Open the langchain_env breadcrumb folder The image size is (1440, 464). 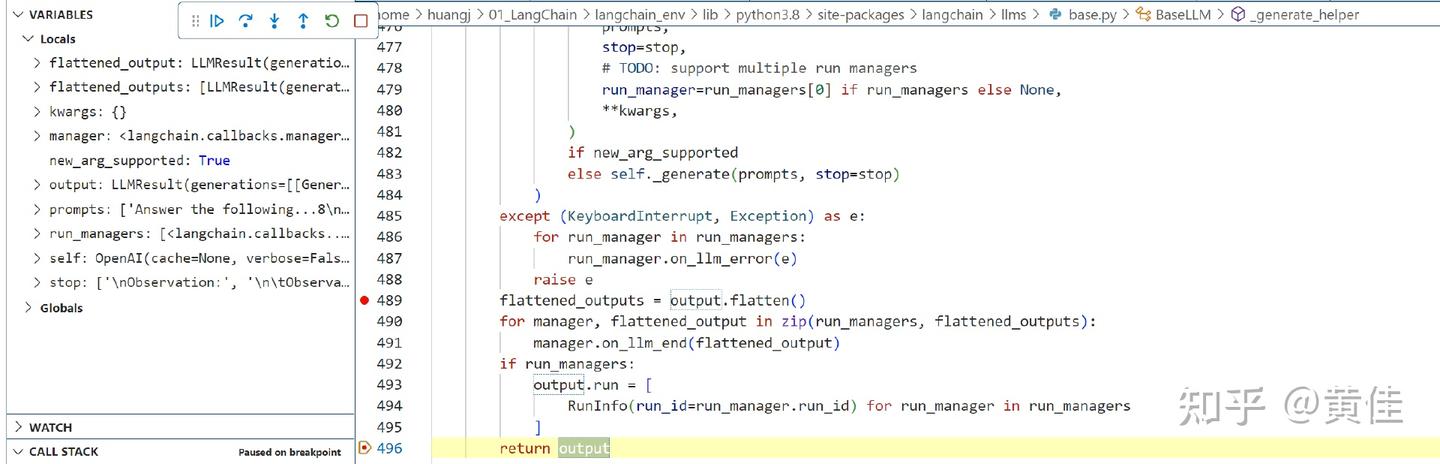(x=640, y=15)
